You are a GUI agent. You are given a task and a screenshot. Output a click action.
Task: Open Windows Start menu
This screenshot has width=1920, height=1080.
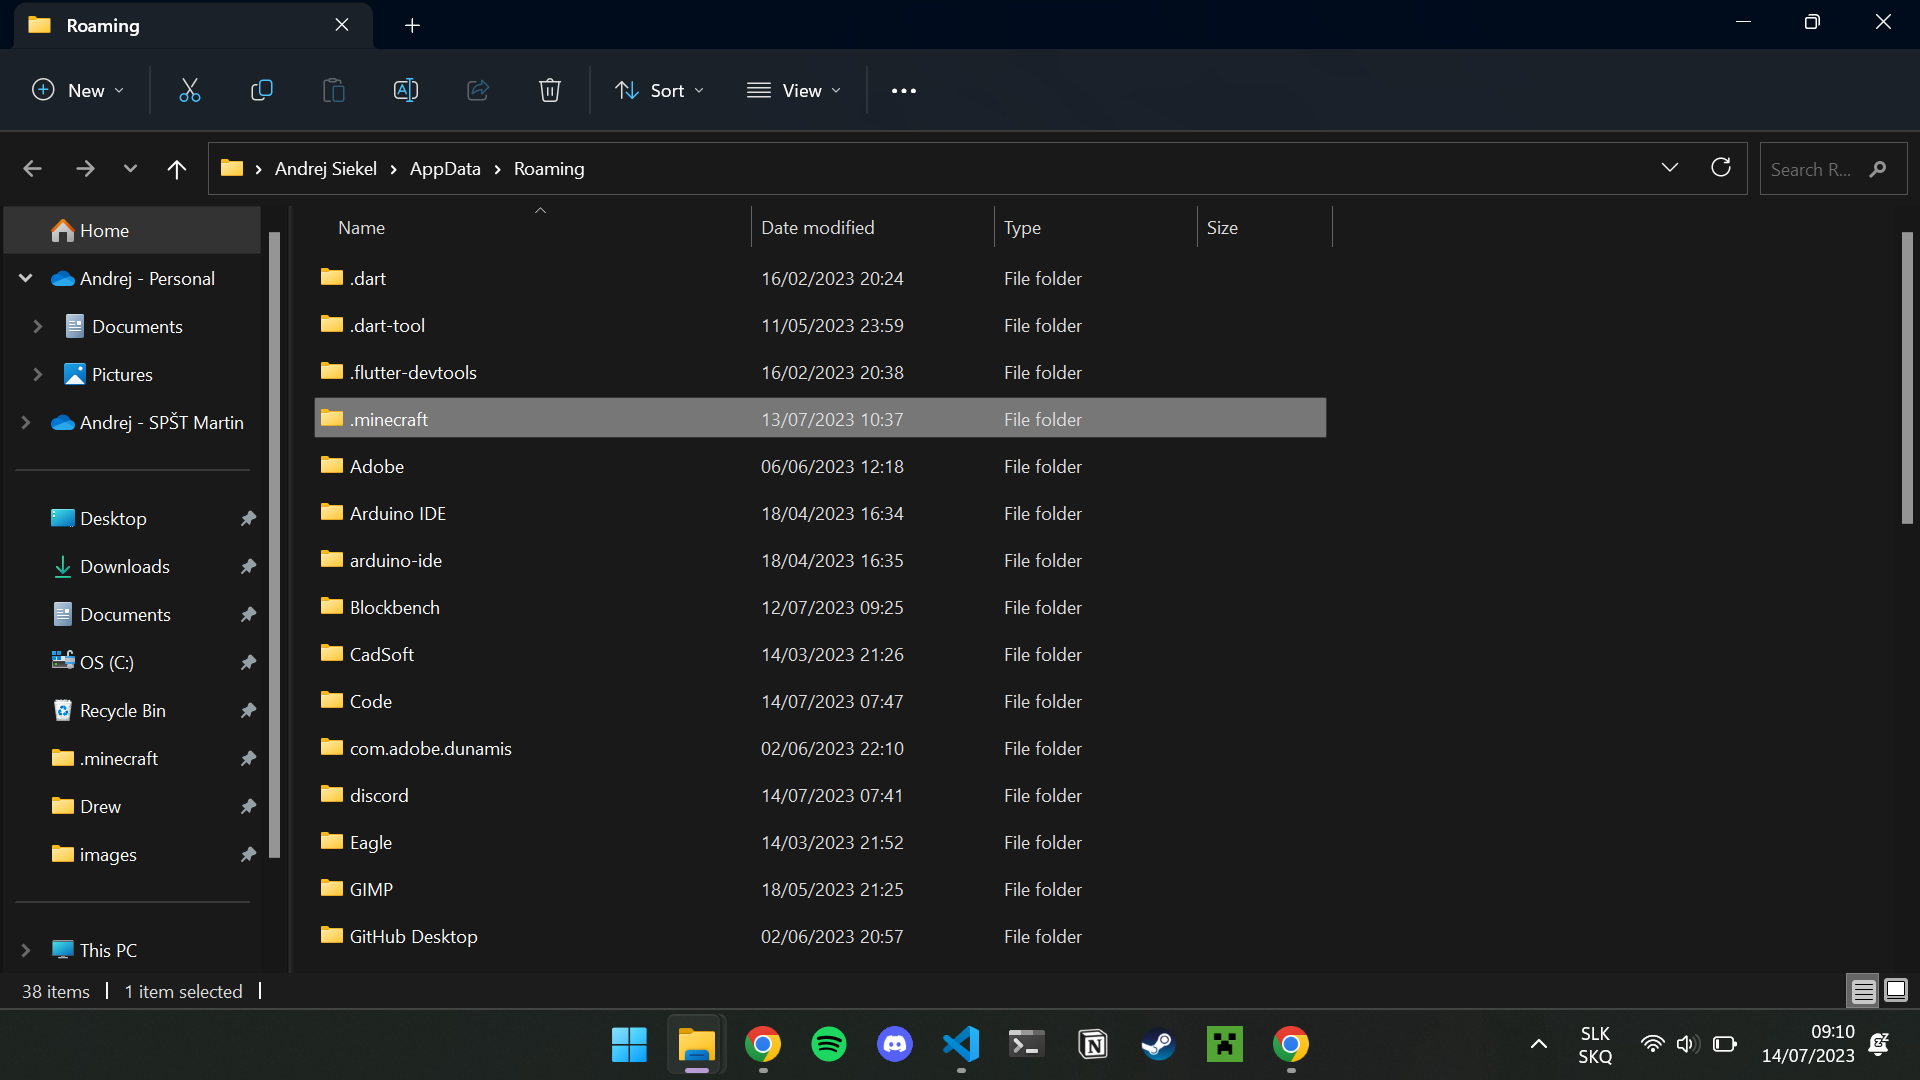[x=629, y=1045]
